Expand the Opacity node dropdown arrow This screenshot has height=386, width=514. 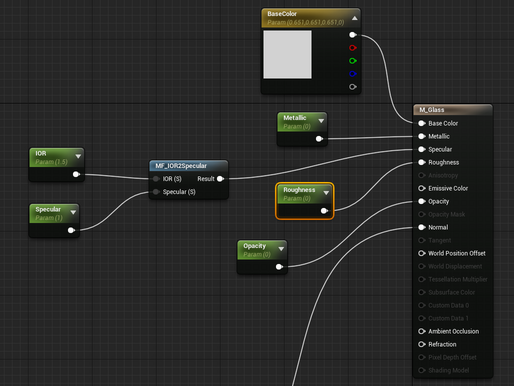click(281, 249)
